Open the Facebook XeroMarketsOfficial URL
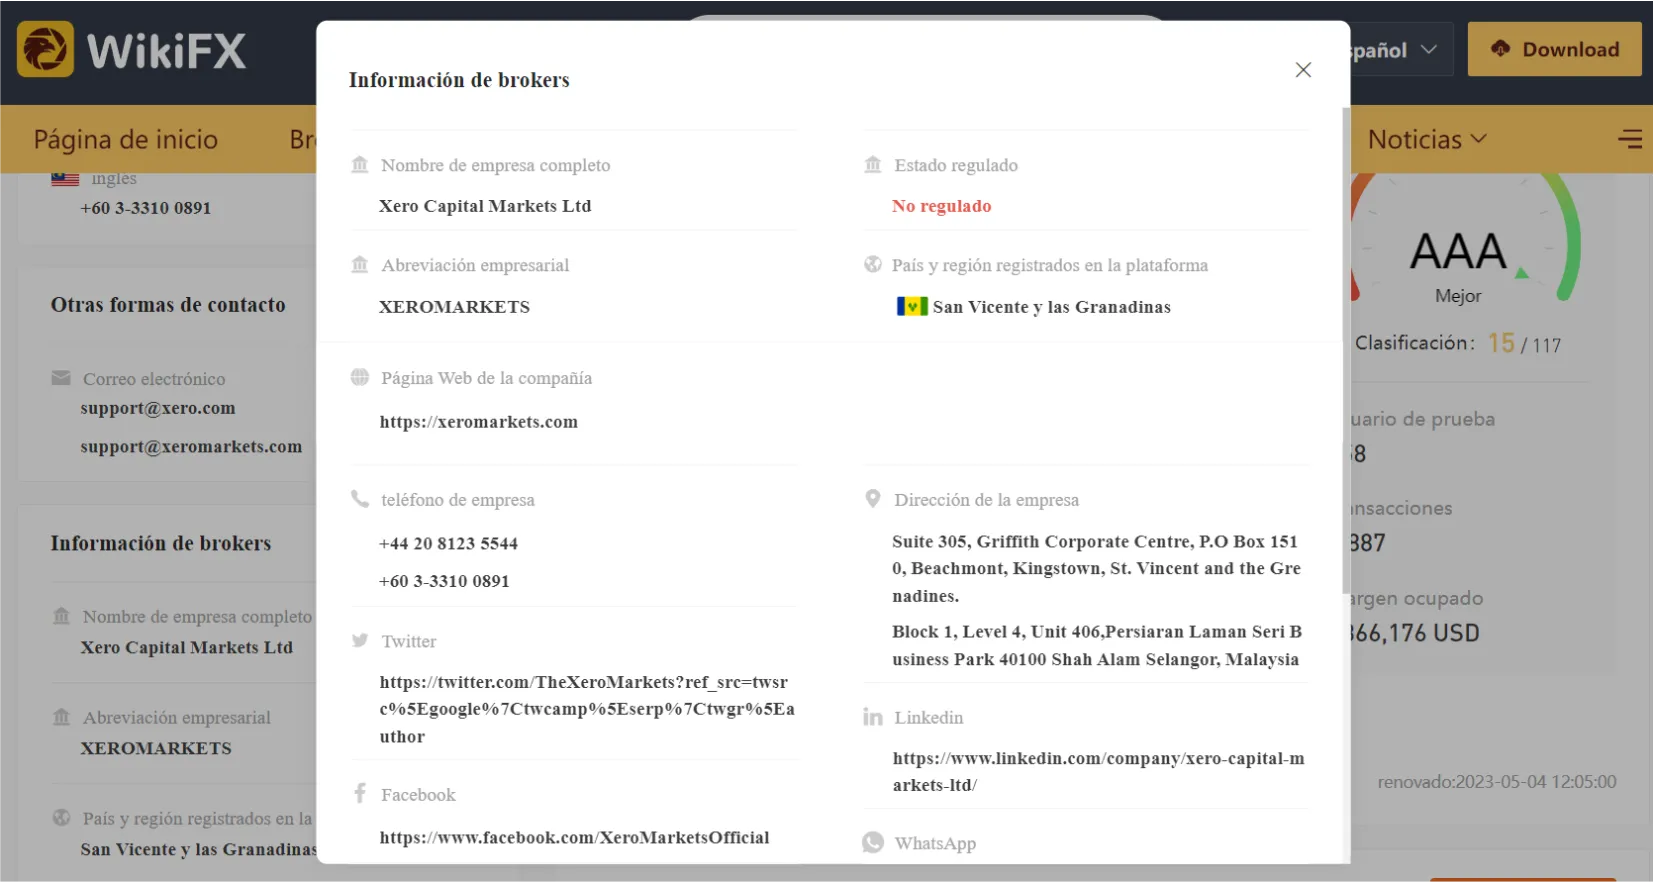This screenshot has width=1654, height=882. coord(574,838)
